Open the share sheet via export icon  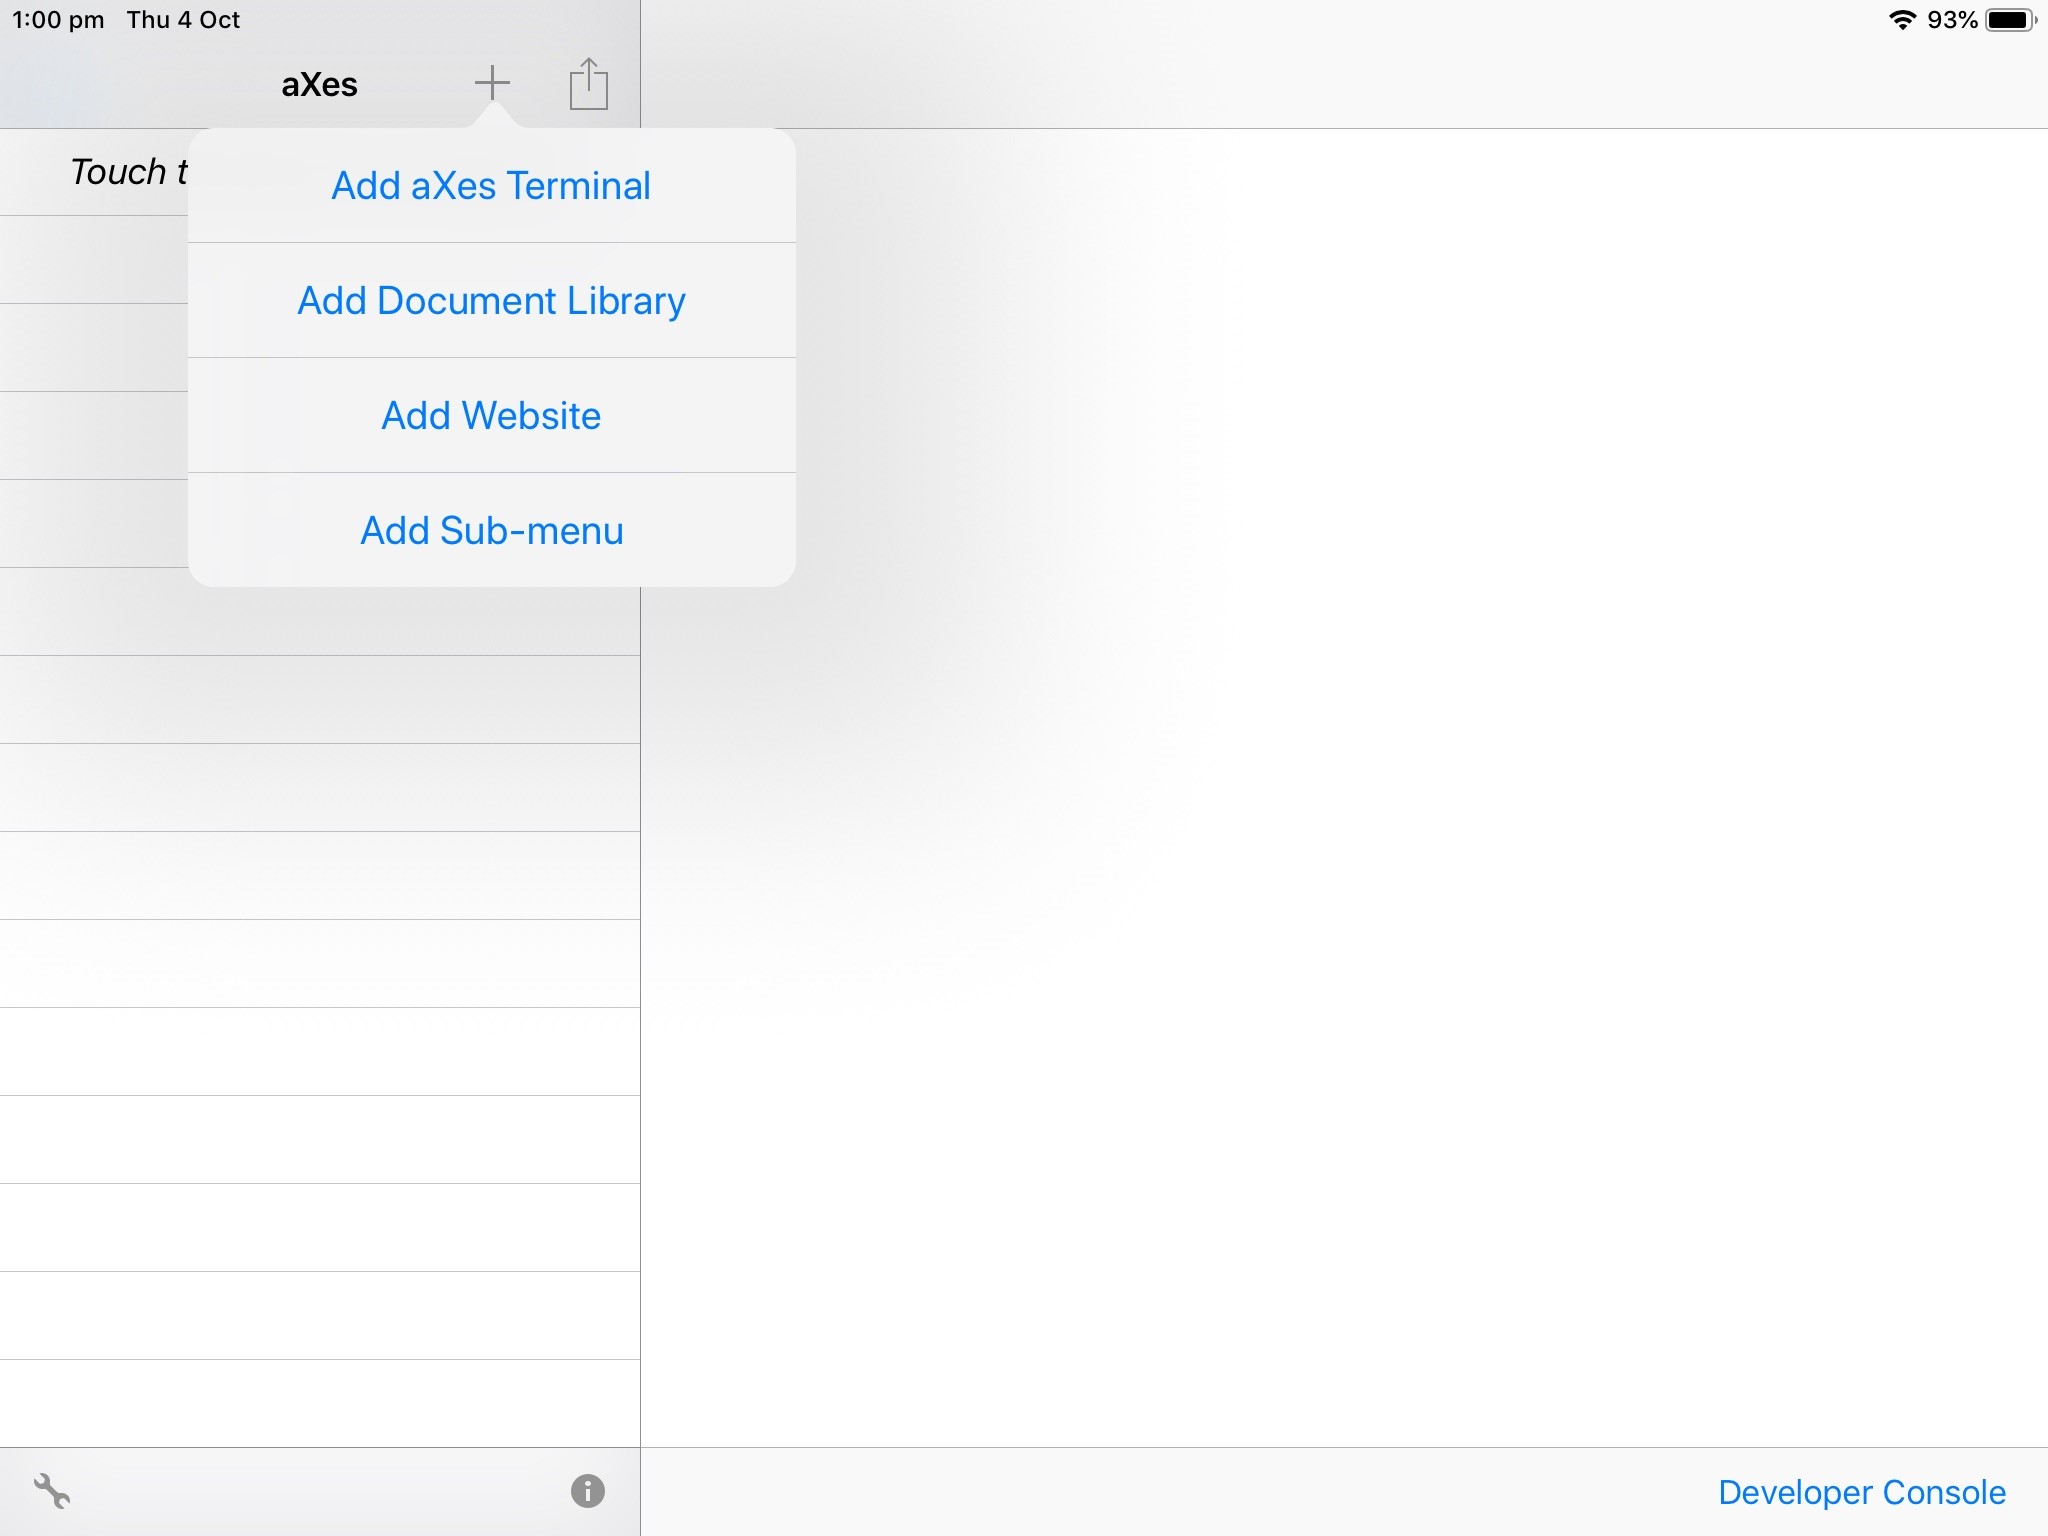[x=588, y=84]
